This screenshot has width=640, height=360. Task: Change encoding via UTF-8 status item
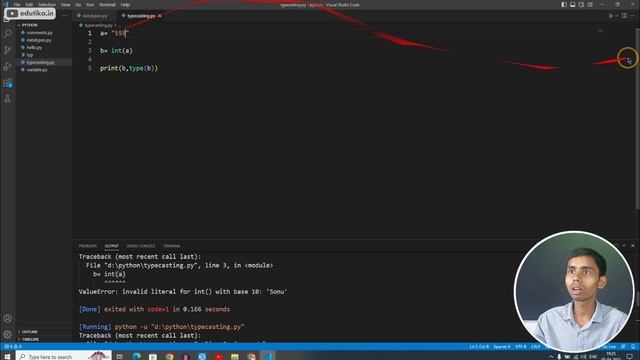pos(520,347)
